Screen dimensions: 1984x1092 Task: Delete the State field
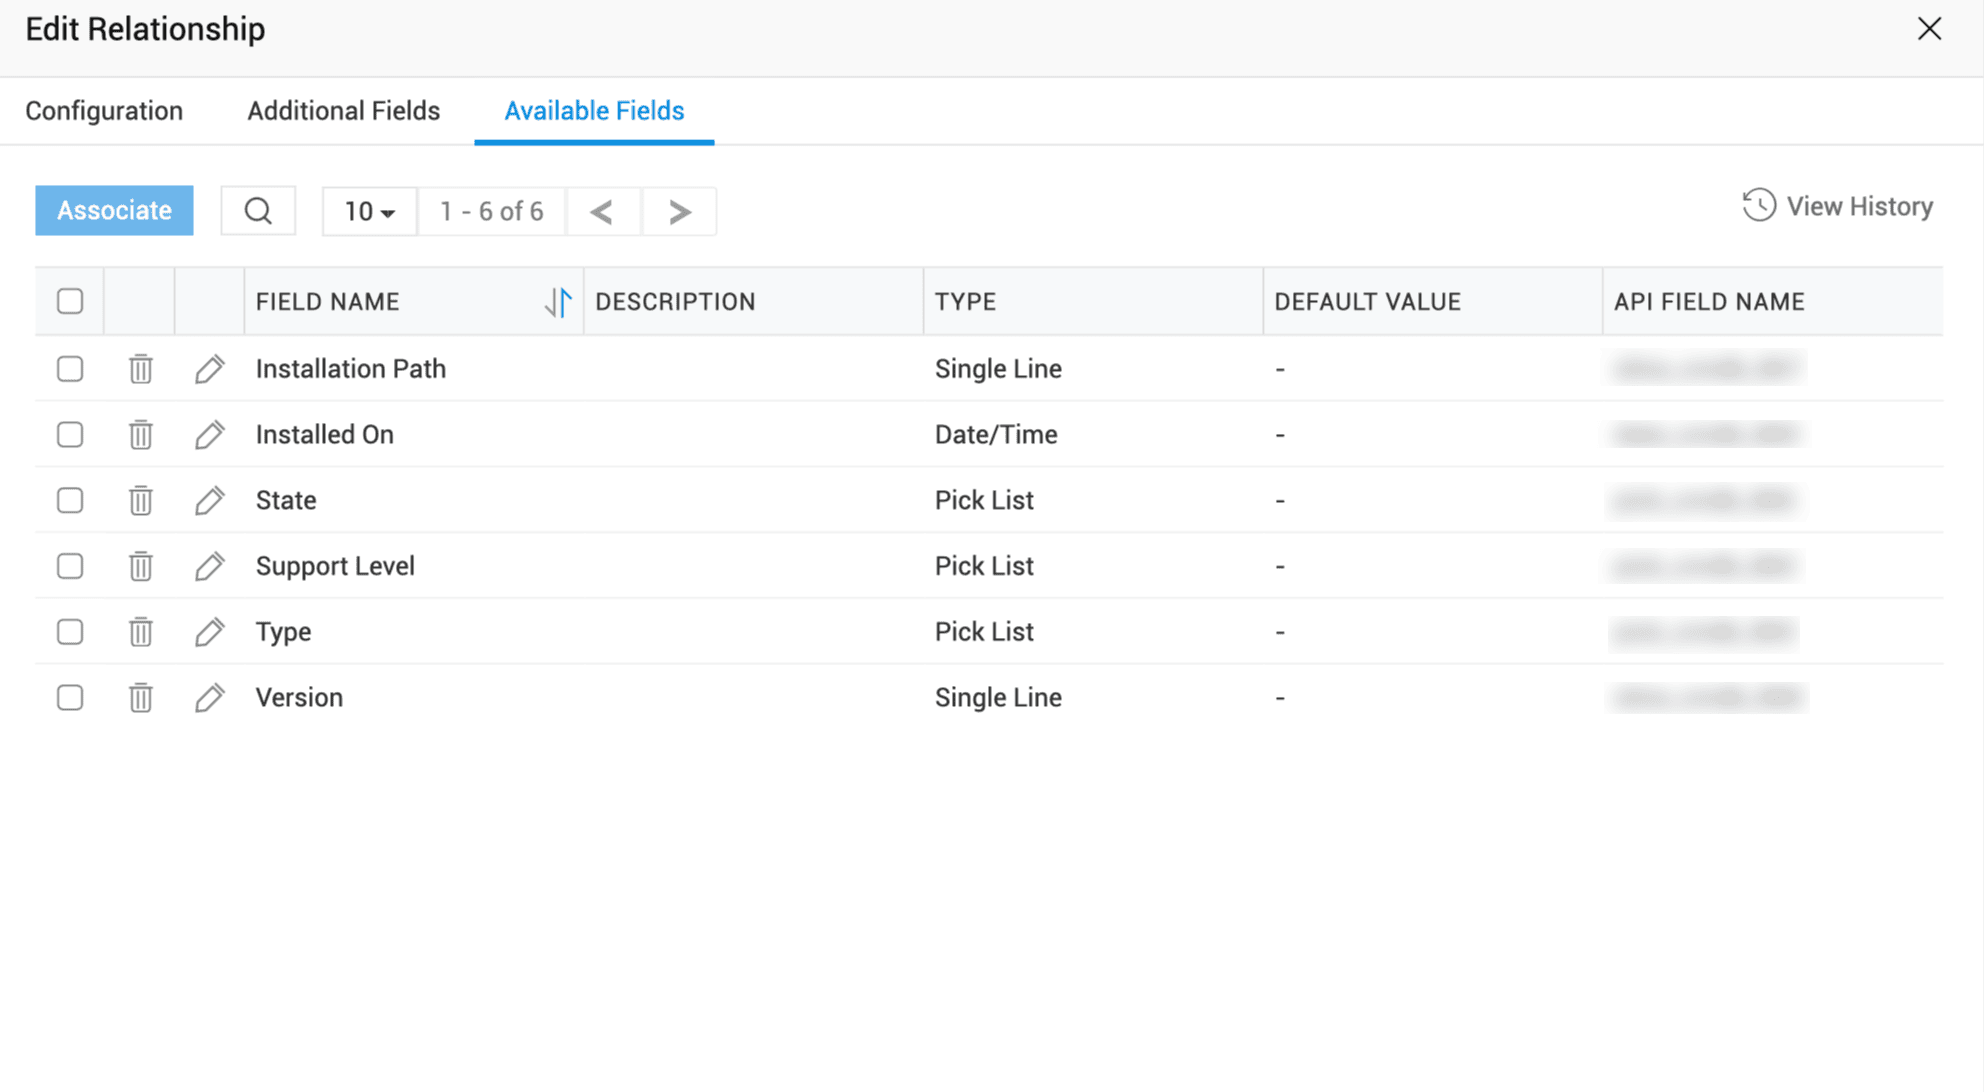pos(140,500)
